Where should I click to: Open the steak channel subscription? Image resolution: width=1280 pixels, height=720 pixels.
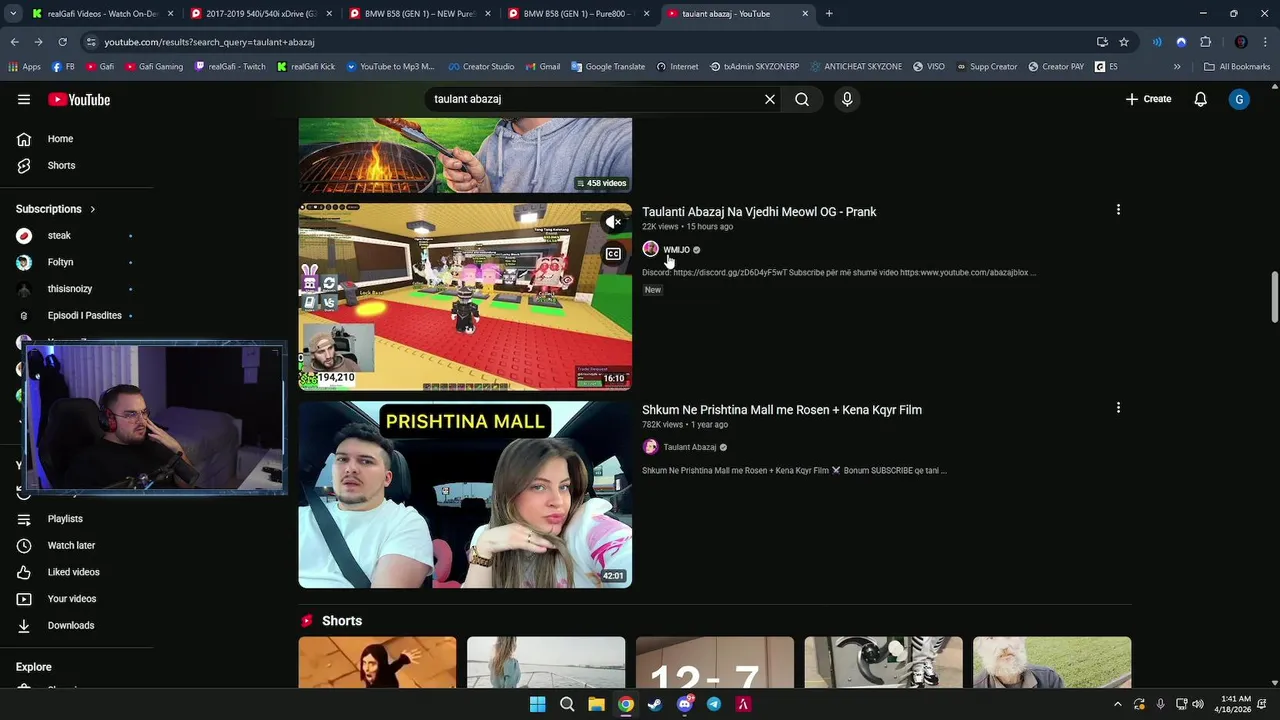coord(59,235)
